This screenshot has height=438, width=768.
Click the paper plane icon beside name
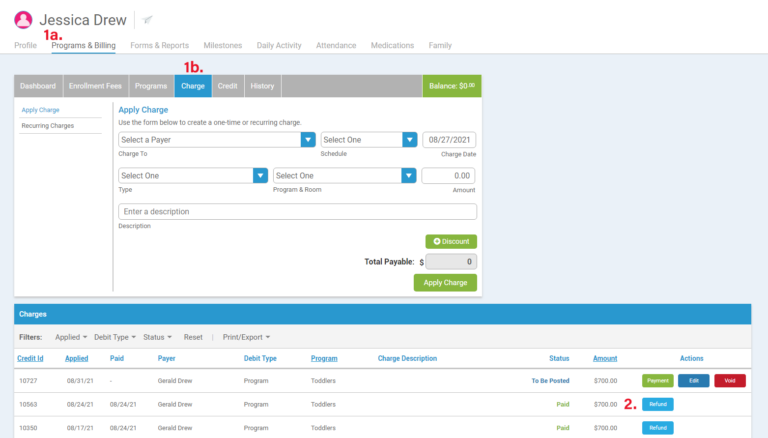[148, 20]
